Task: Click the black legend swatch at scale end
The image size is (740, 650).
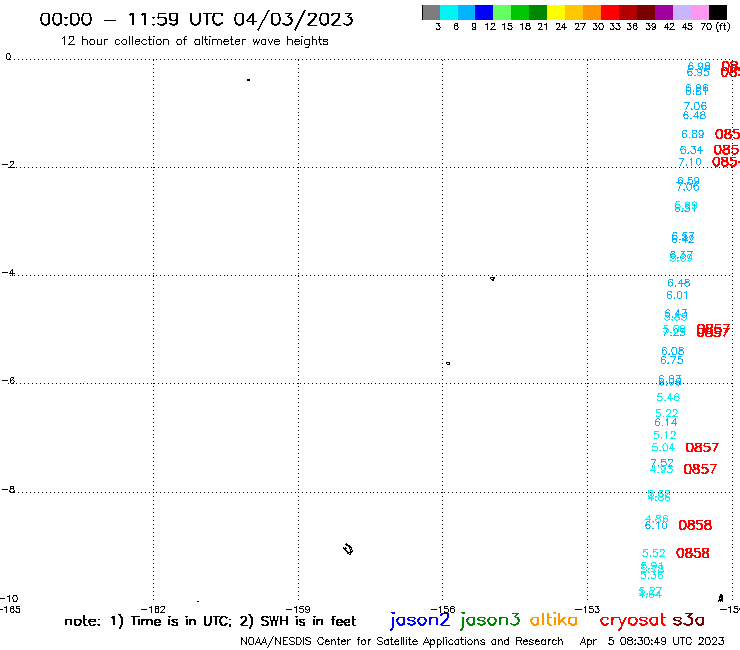Action: pos(718,12)
